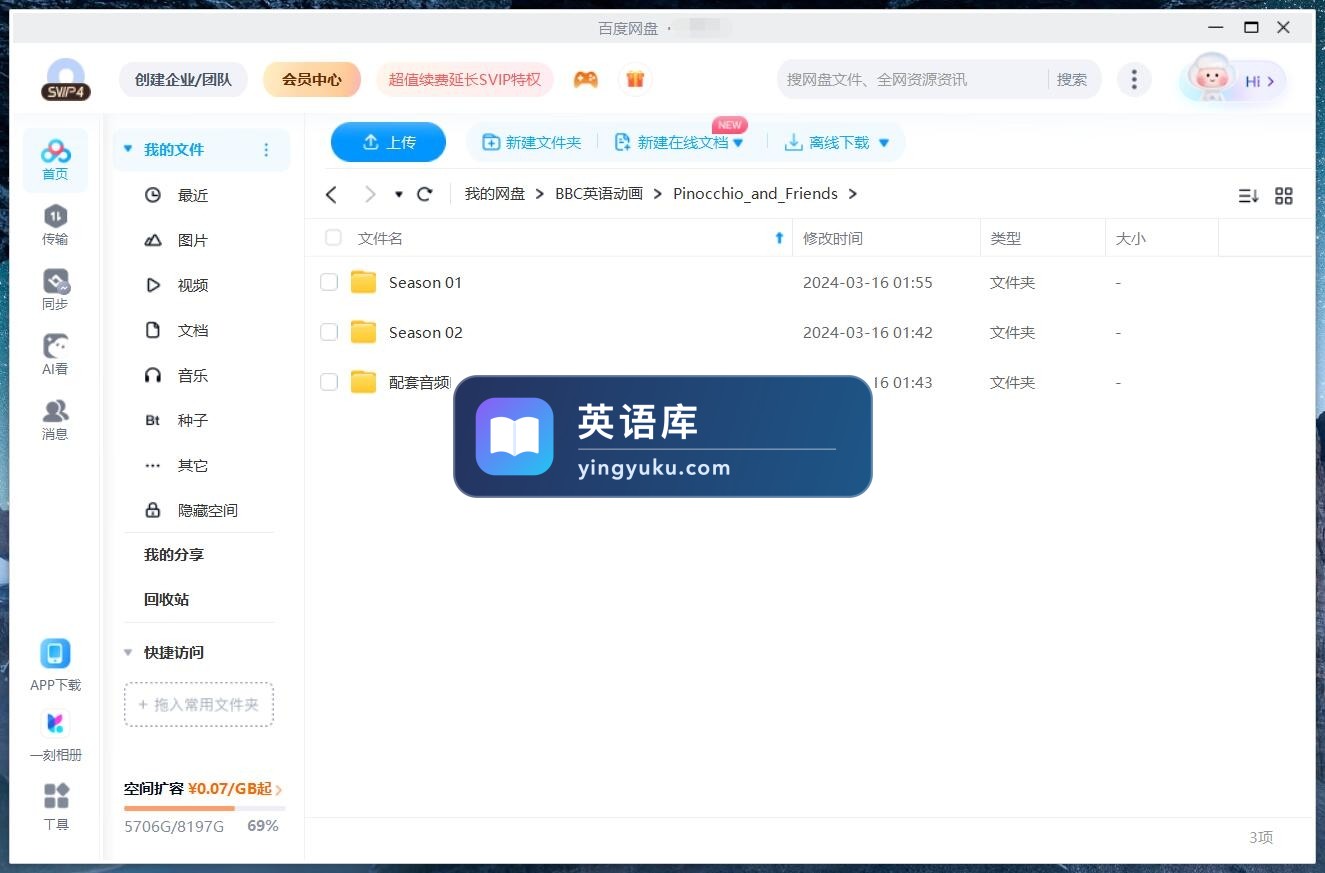Open the 传输 transfer panel
This screenshot has height=873, width=1325.
[55, 225]
